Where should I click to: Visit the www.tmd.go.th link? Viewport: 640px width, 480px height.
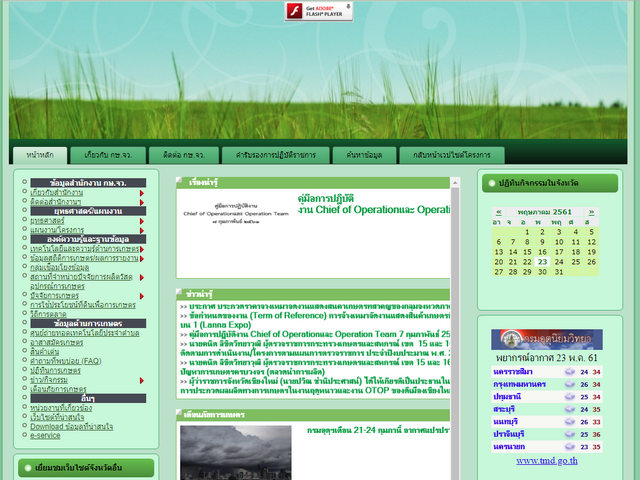point(547,461)
